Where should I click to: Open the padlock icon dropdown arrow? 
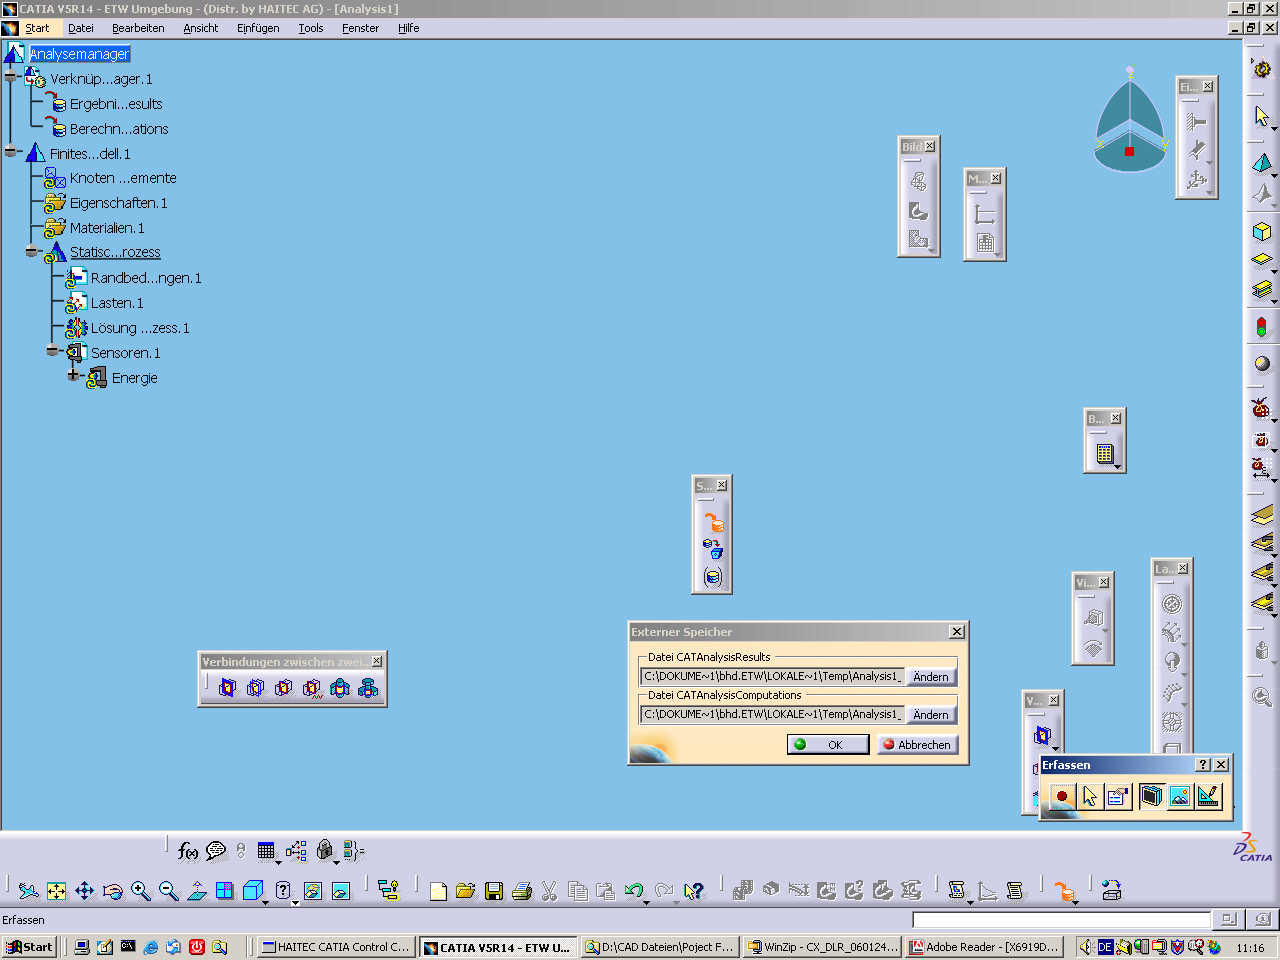click(x=336, y=861)
